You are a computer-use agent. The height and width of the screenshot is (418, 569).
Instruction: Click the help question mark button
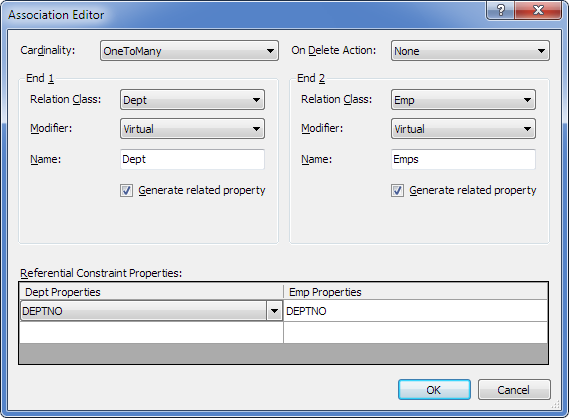[500, 9]
